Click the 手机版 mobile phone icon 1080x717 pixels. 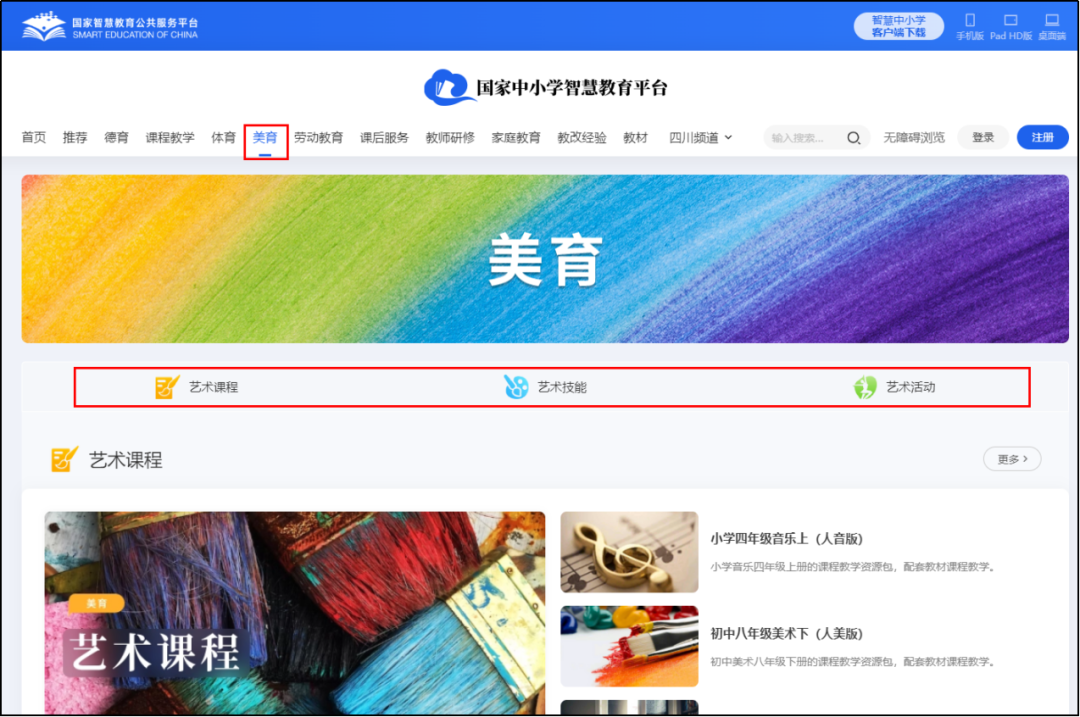[x=969, y=21]
